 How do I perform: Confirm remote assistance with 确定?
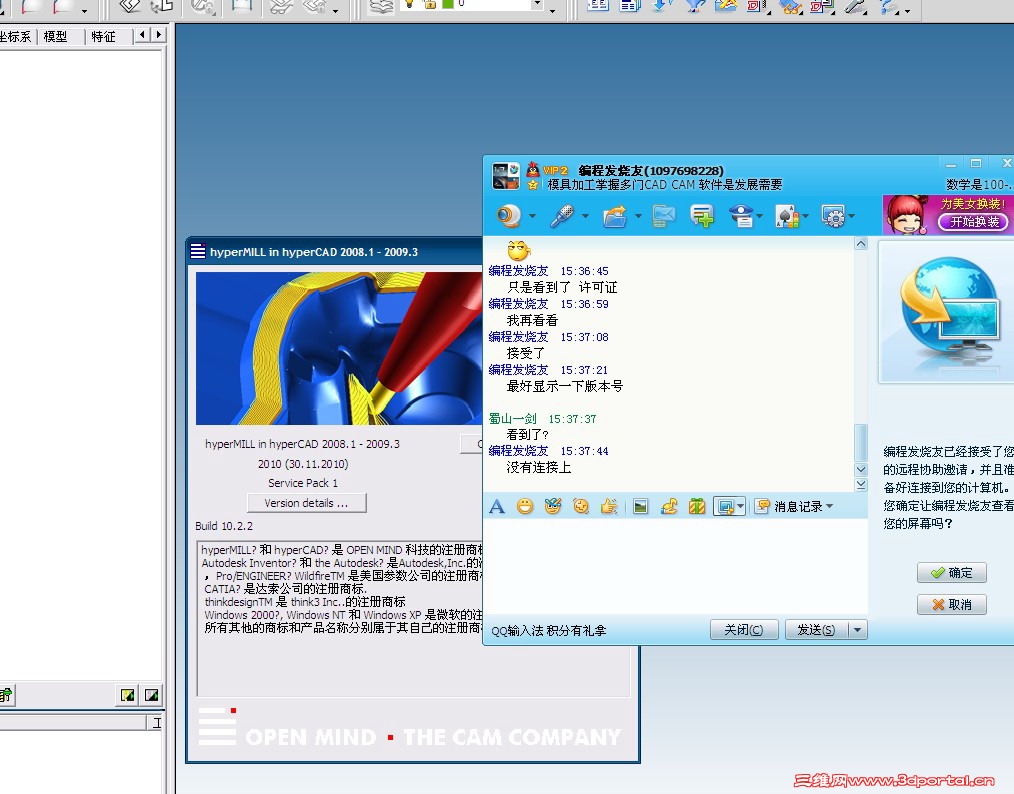point(951,573)
